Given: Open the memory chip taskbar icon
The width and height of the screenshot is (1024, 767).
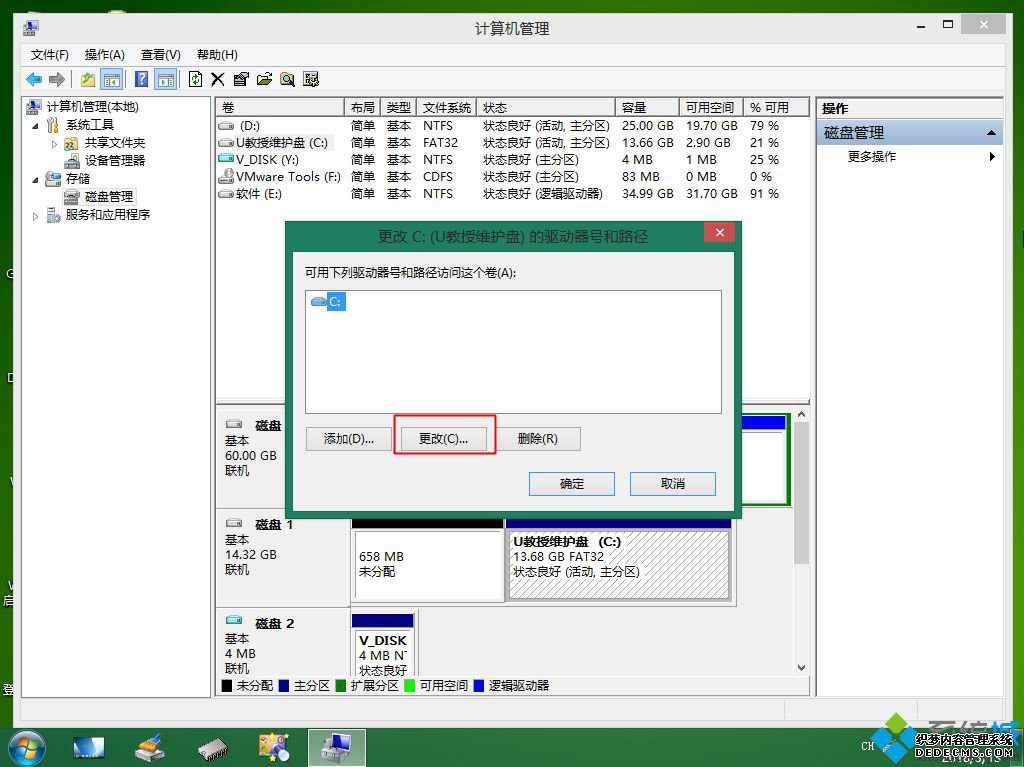Looking at the screenshot, I should point(212,749).
